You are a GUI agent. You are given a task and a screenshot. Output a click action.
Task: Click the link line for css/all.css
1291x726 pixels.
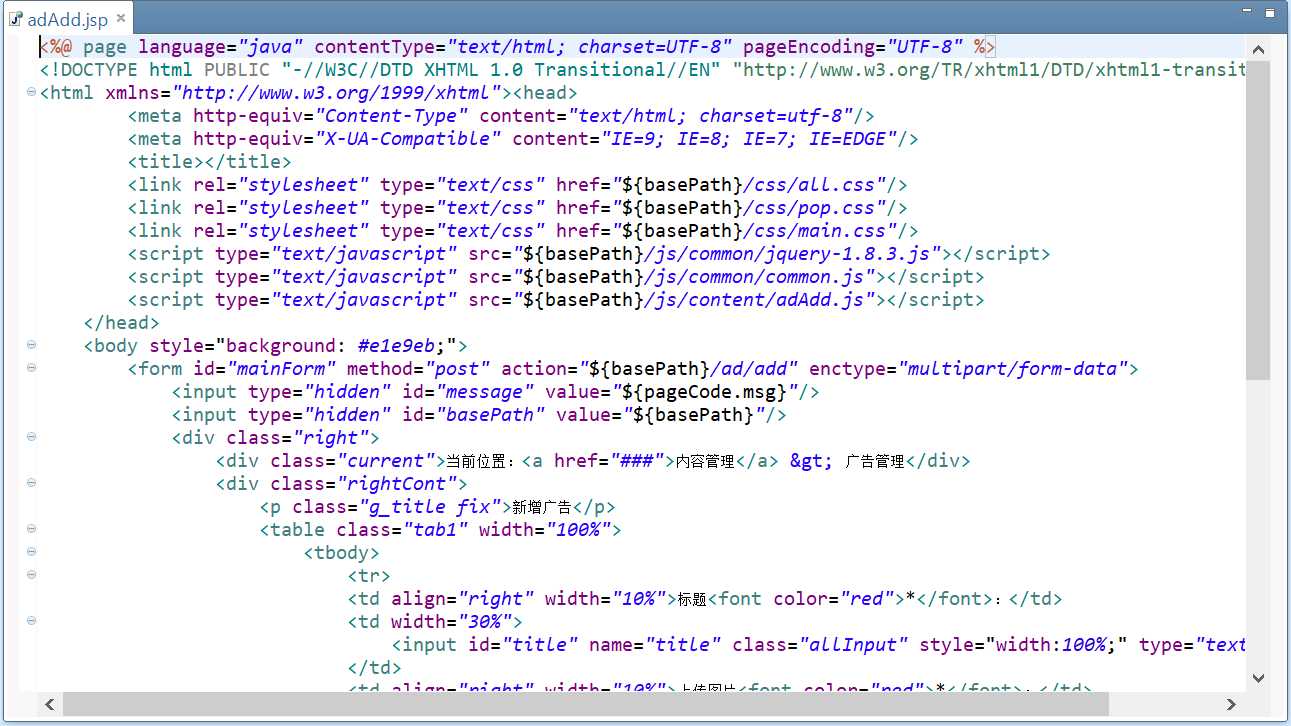(x=517, y=185)
